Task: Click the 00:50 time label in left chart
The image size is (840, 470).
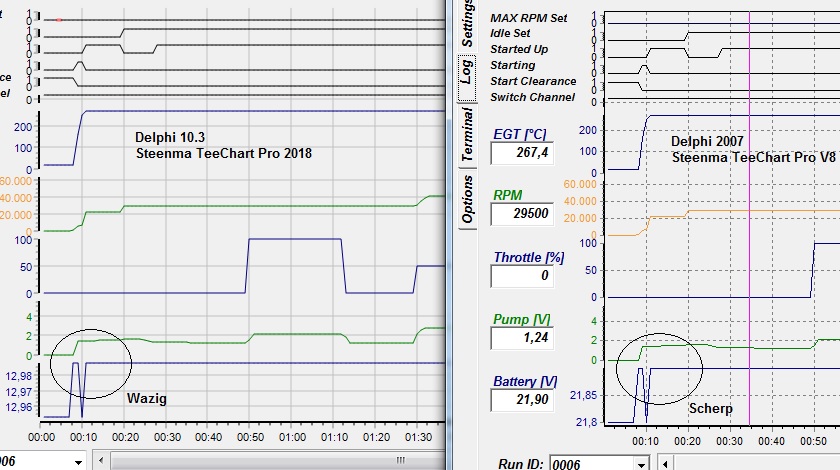Action: point(250,437)
